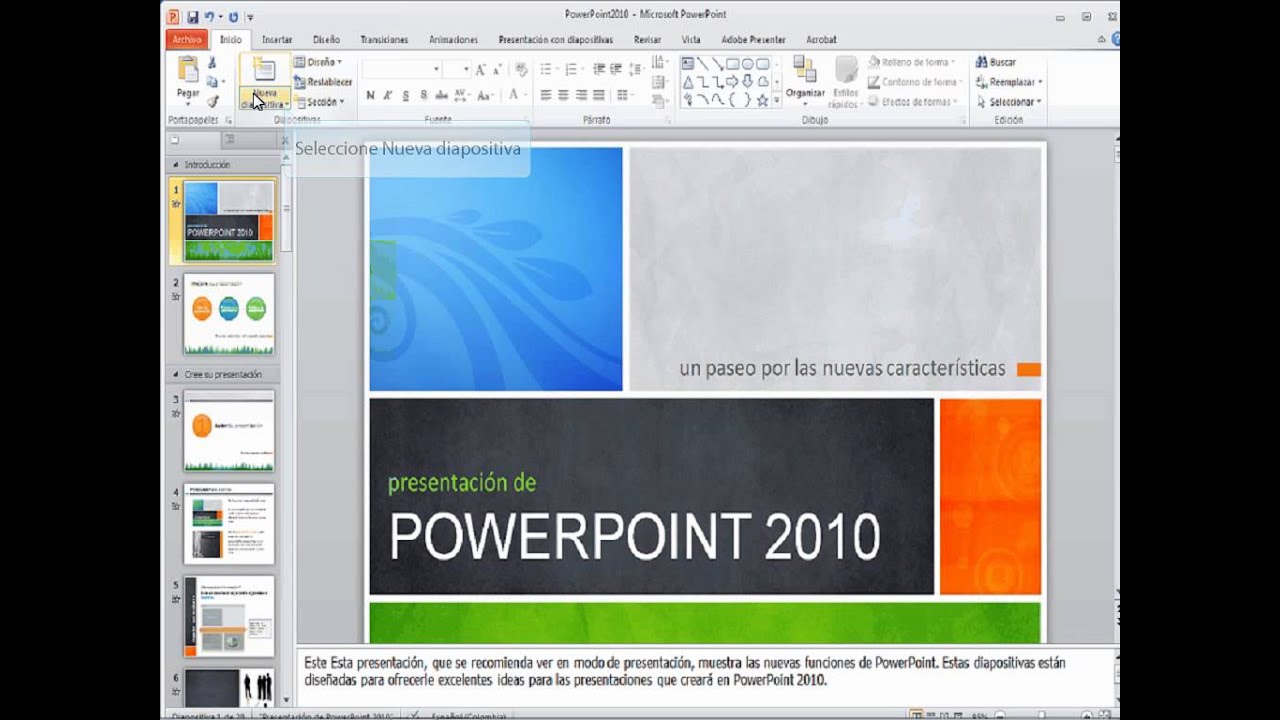The width and height of the screenshot is (1280, 720).
Task: Open the Animaciones tab
Action: [x=453, y=40]
